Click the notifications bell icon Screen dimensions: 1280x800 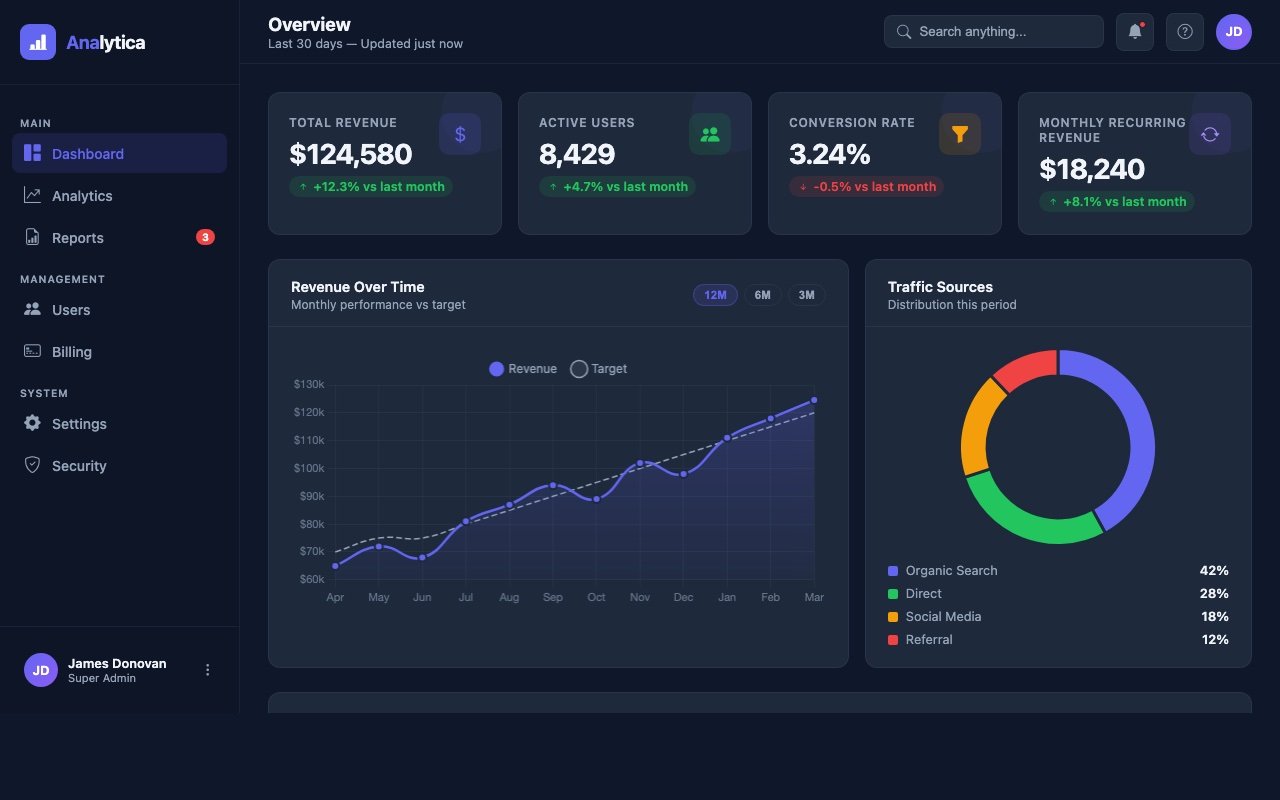pos(1134,32)
